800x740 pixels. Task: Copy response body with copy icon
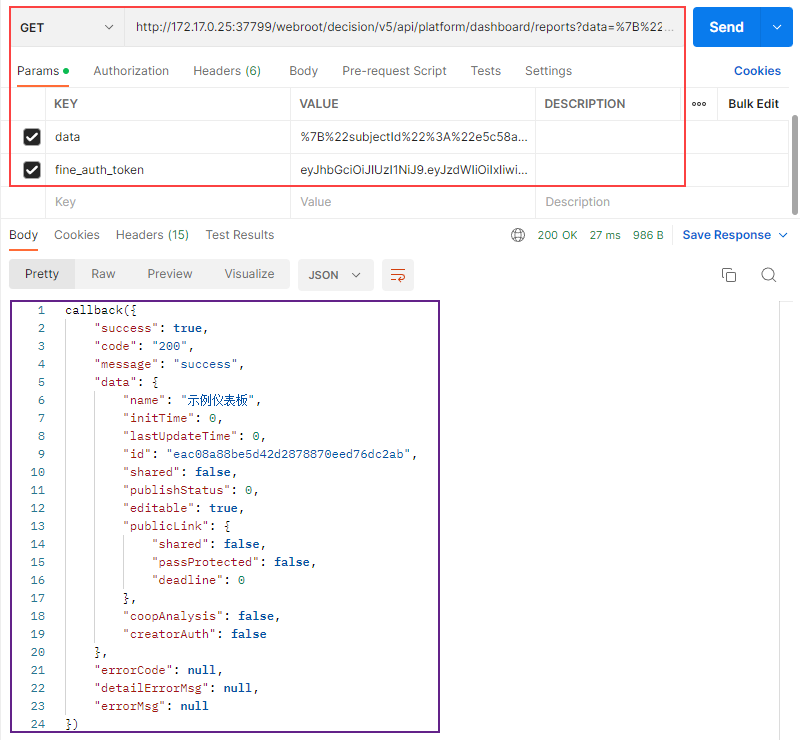[729, 275]
